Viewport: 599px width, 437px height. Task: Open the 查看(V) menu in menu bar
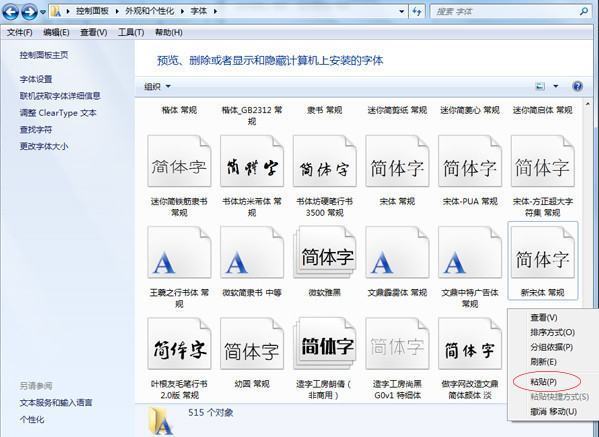click(93, 32)
